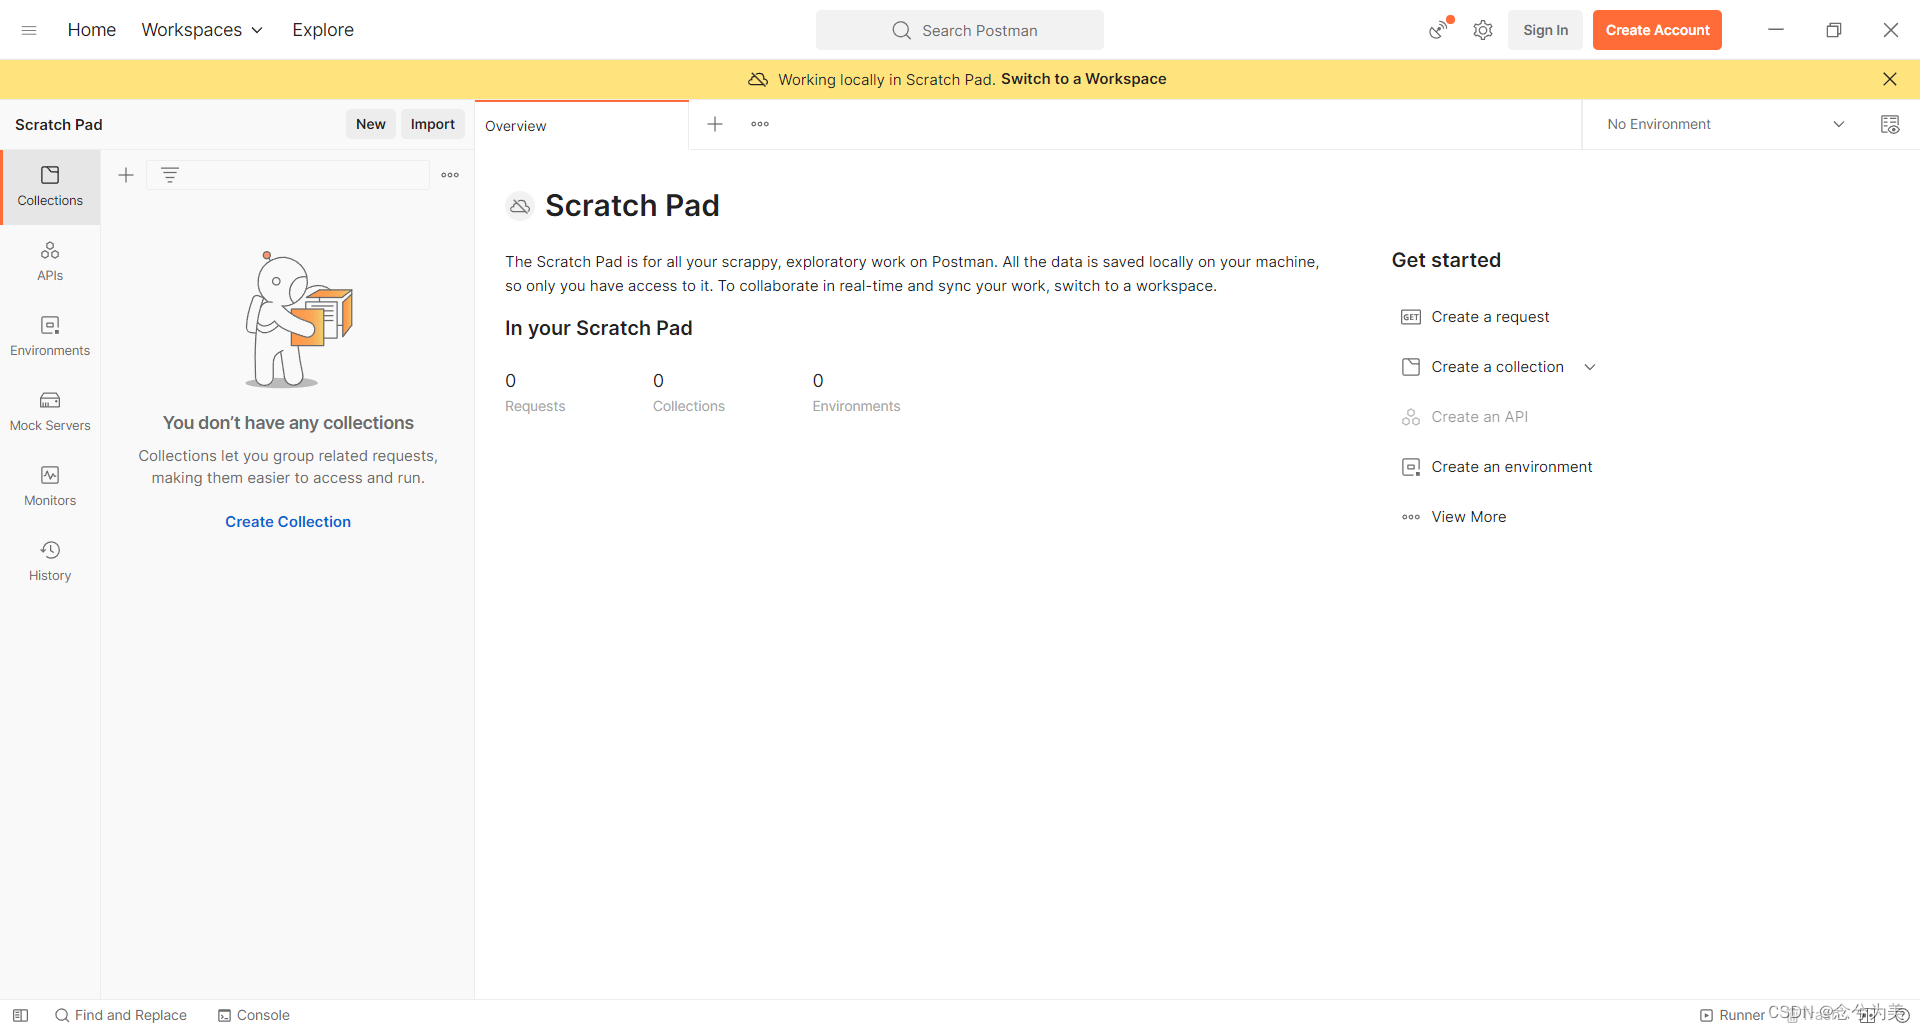
Task: Open tab options ellipsis next to plus
Action: 760,124
